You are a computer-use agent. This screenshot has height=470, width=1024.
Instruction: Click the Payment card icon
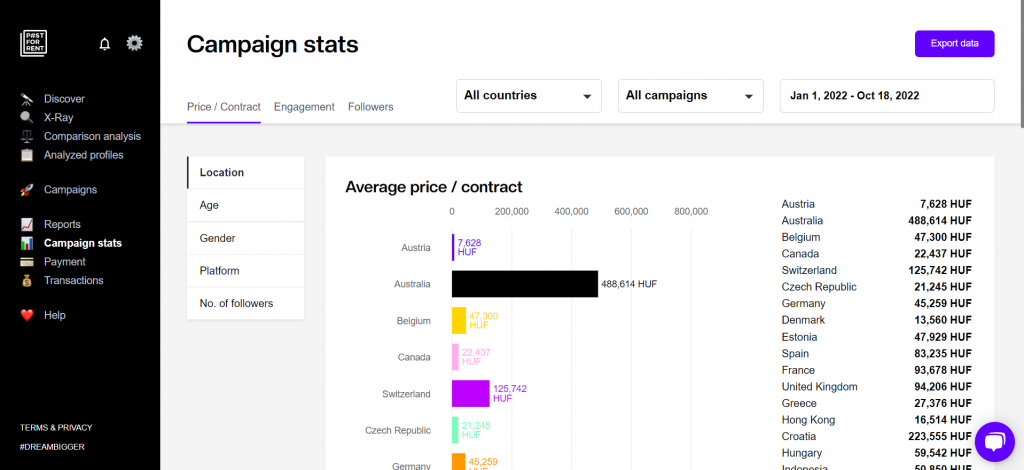tap(27, 262)
